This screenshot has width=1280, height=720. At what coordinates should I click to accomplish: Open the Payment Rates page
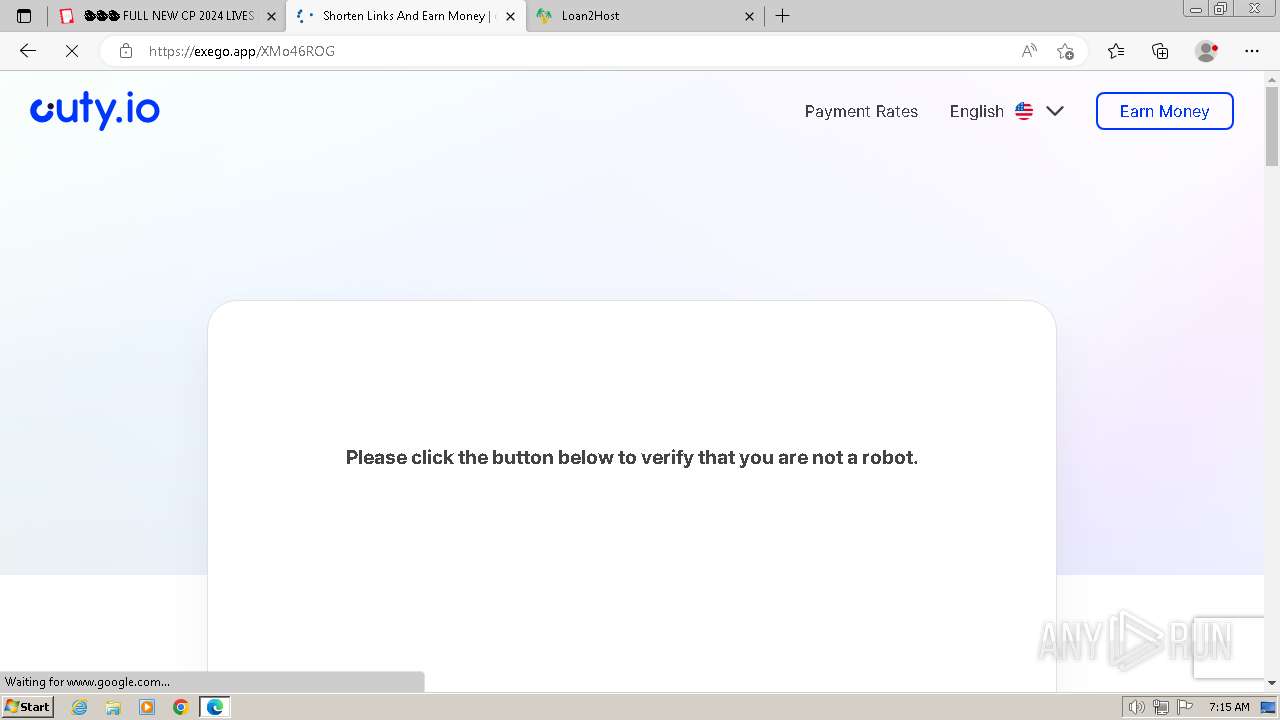tap(861, 111)
